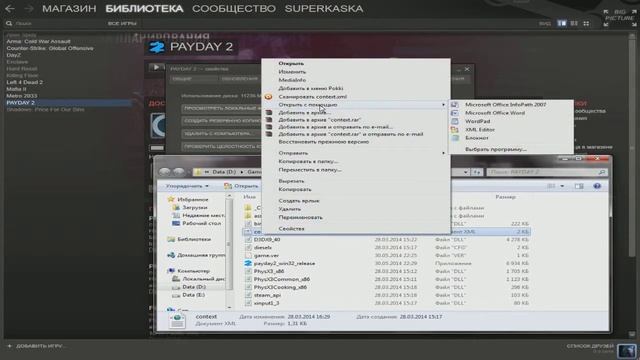Click the Explorer search magnifier icon
Viewport: 640px width, 360px height.
click(x=602, y=172)
